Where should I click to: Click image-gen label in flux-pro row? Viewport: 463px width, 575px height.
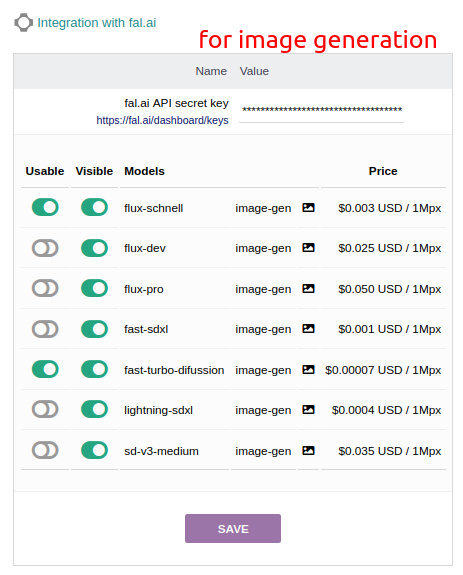click(x=263, y=290)
